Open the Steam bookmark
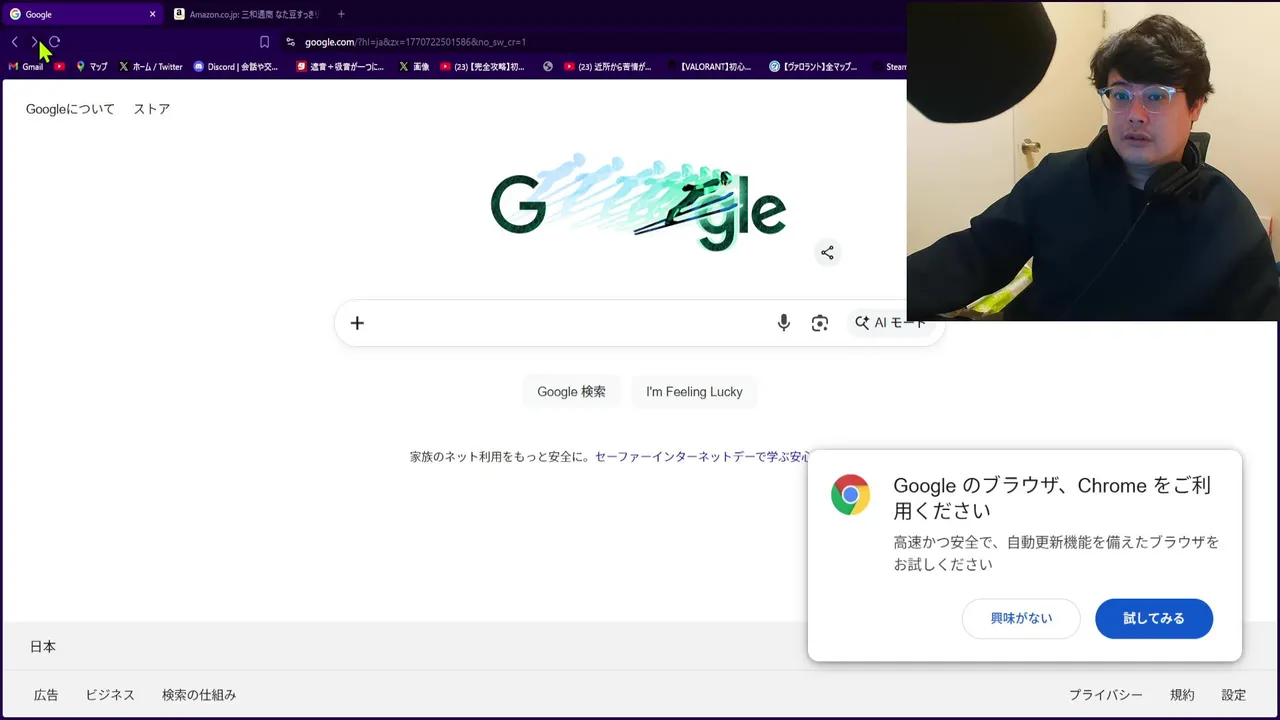This screenshot has height=720, width=1280. point(889,67)
